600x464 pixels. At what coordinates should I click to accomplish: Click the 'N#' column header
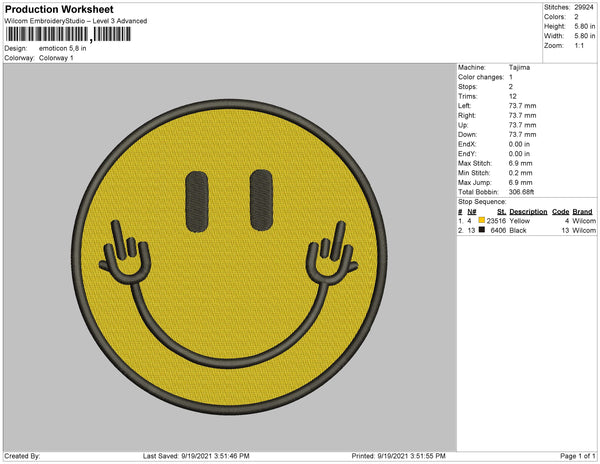pos(472,212)
